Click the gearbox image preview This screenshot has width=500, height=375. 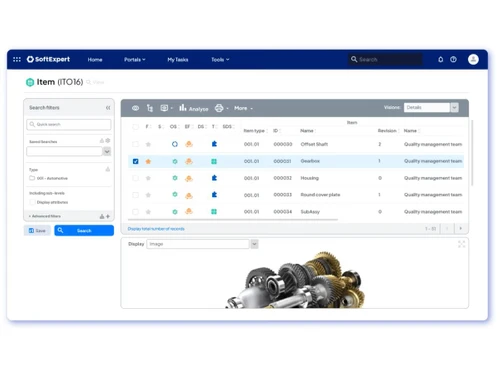tap(295, 280)
